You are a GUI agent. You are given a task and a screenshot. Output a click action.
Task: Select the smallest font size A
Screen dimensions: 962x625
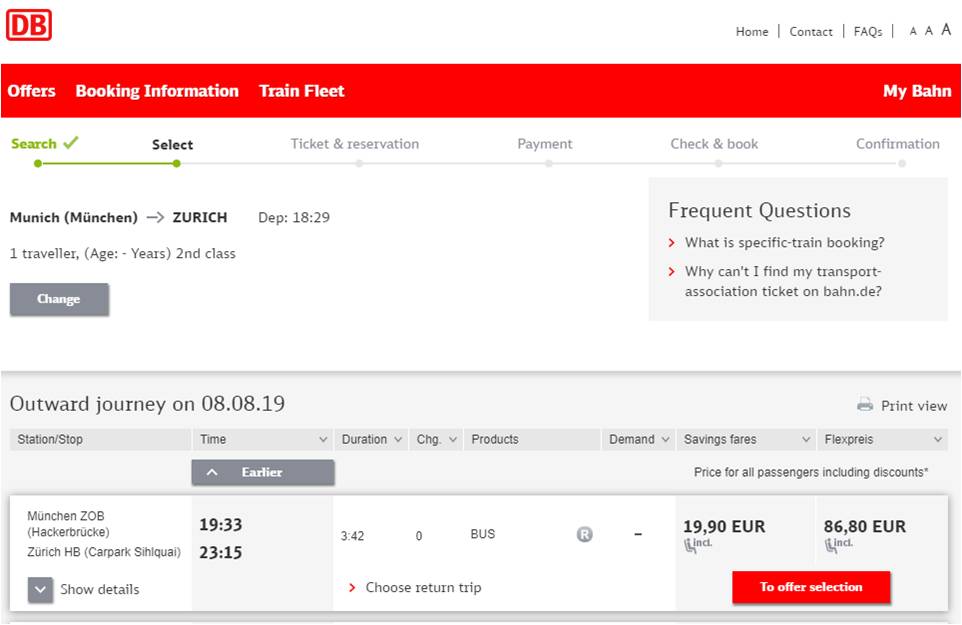[x=913, y=31]
